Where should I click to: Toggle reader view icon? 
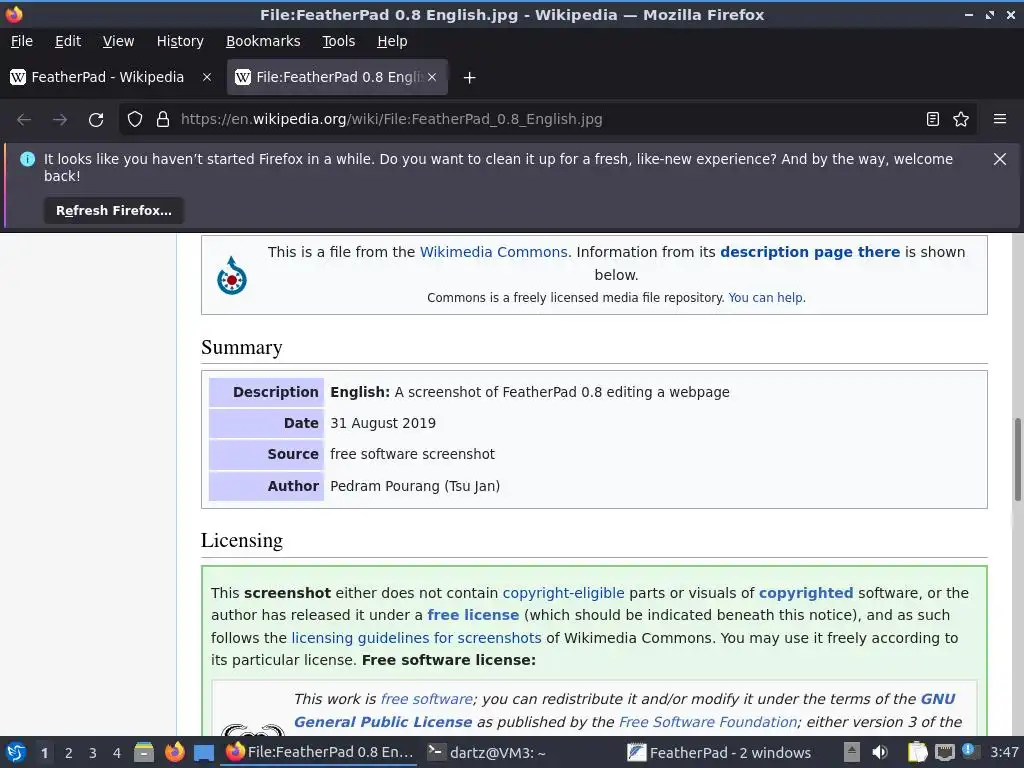click(933, 120)
